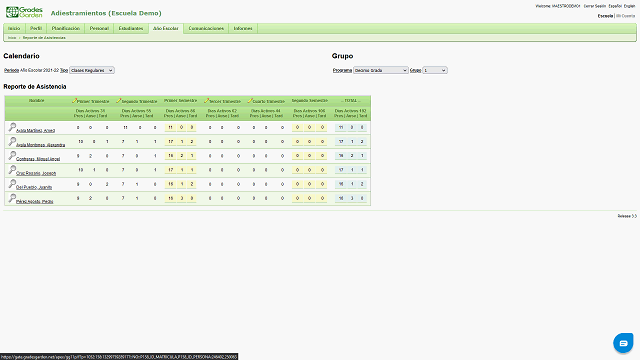Image resolution: width=640 pixels, height=360 pixels.
Task: Click the pencil icon beside Segundo Trimestre
Action: (118, 100)
